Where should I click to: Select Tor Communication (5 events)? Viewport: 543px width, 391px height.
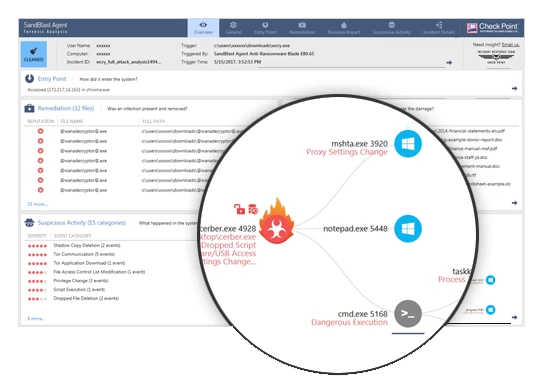(x=84, y=254)
